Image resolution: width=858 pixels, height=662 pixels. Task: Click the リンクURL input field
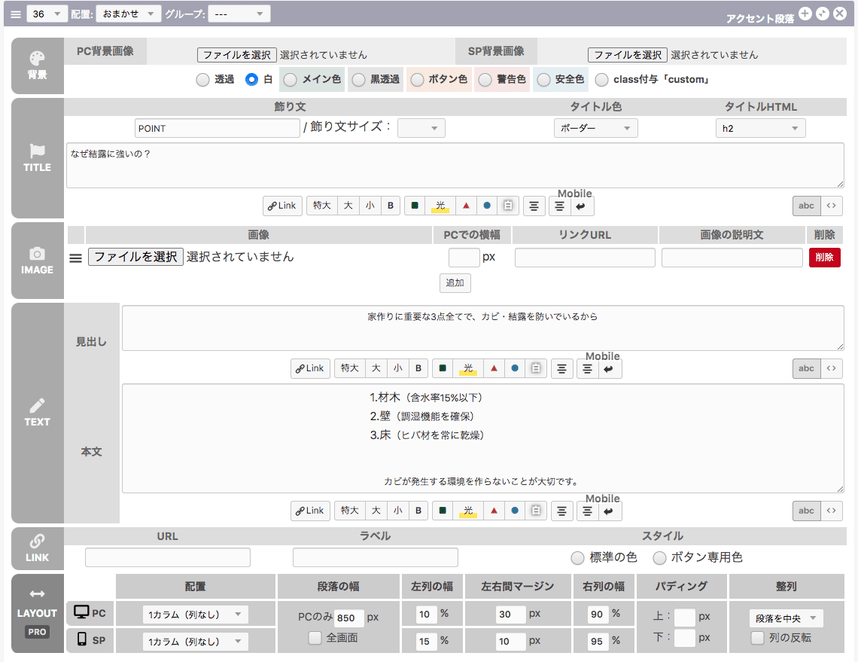click(585, 258)
